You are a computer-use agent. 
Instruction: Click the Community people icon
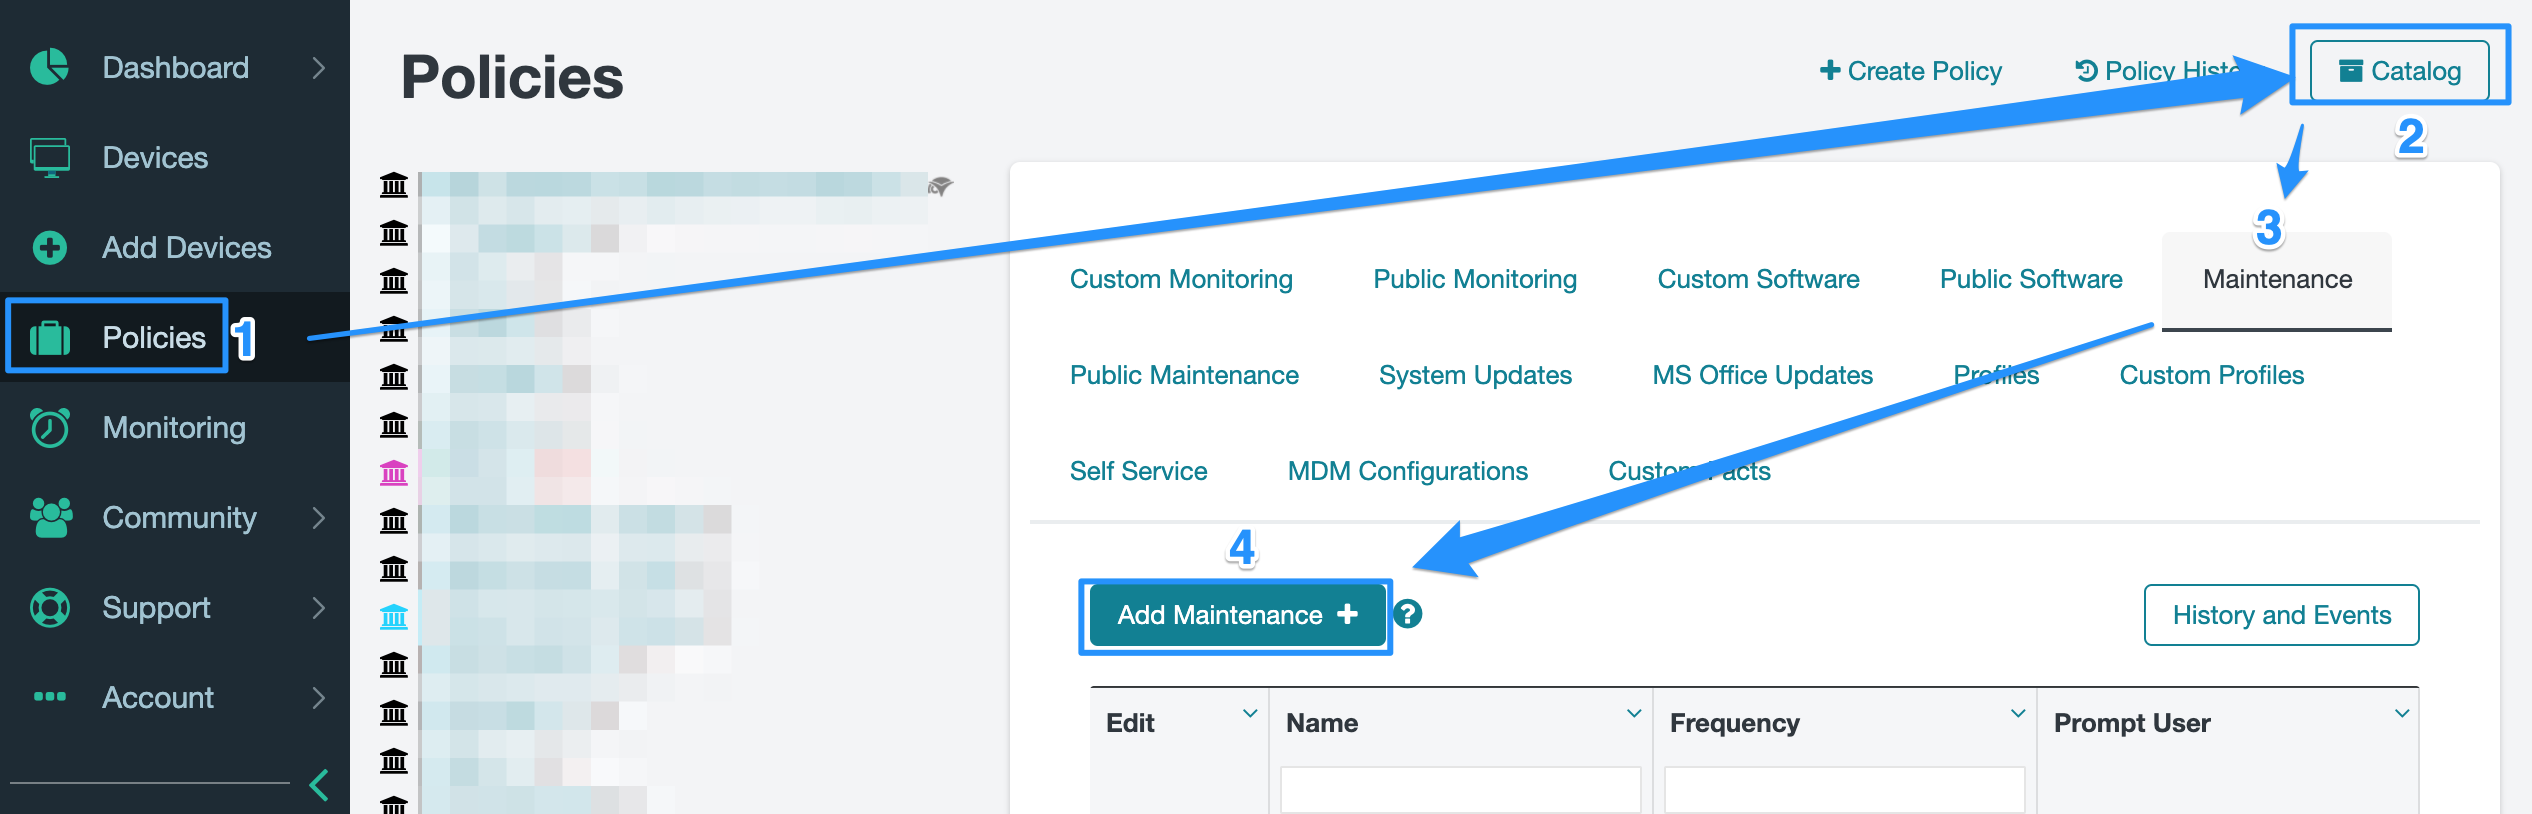51,518
